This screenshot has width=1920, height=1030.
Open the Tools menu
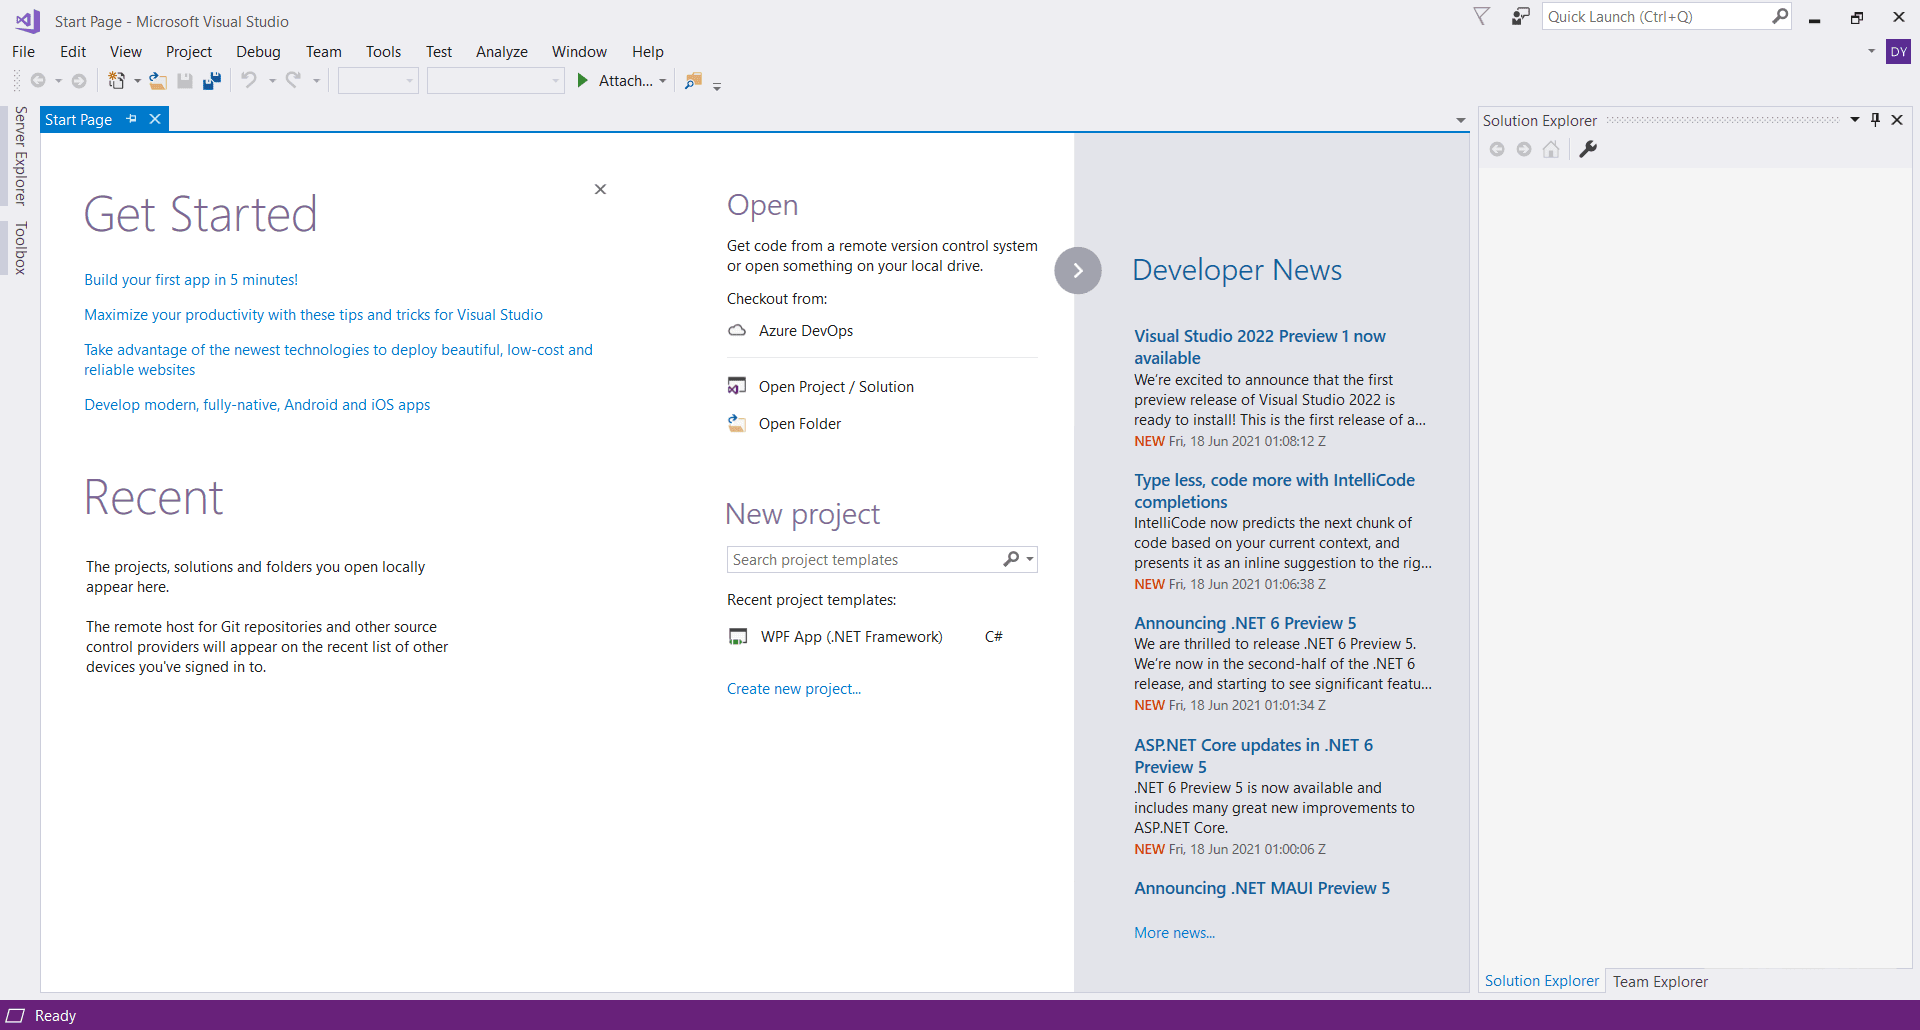click(x=383, y=52)
